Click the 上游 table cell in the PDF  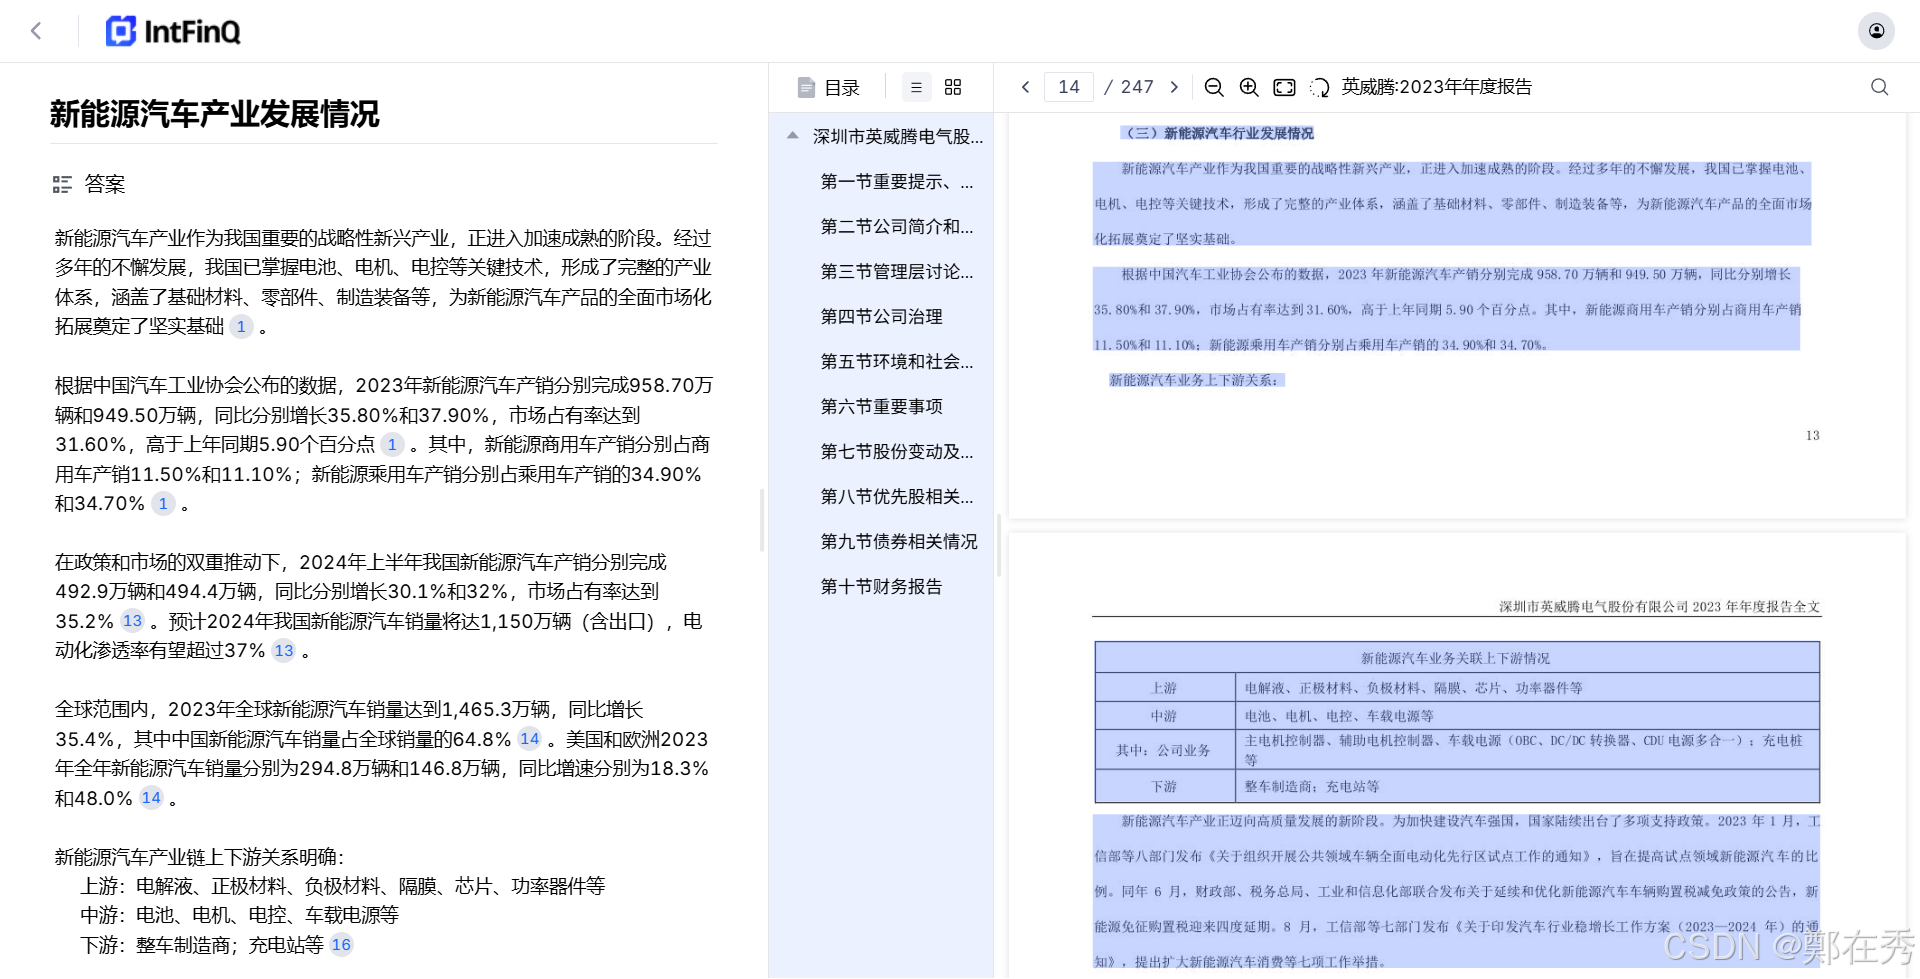coord(1164,688)
